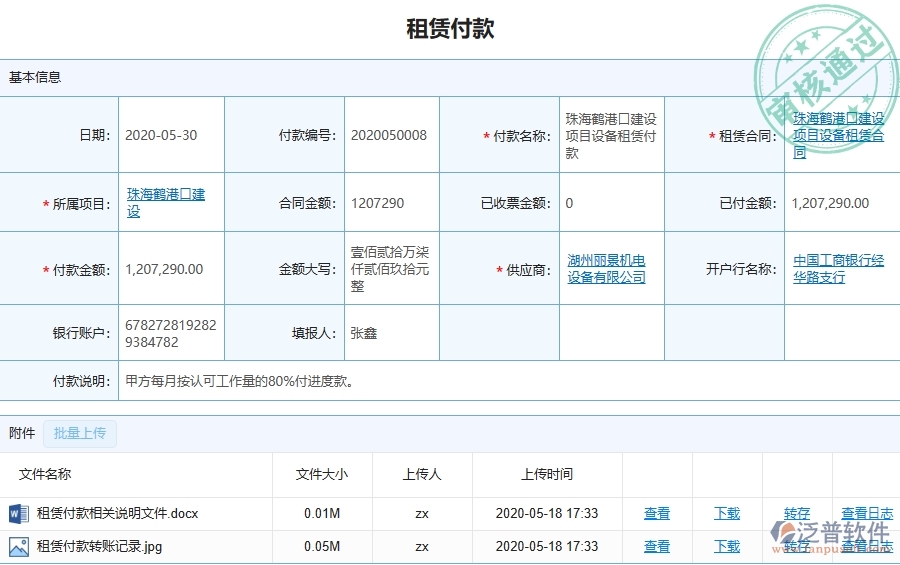Viewport: 900px width, 565px height.
Task: Click the 批量上传 button
Action: [x=80, y=433]
